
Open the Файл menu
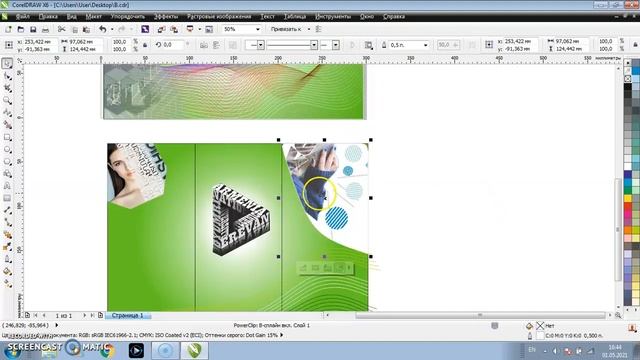point(22,16)
